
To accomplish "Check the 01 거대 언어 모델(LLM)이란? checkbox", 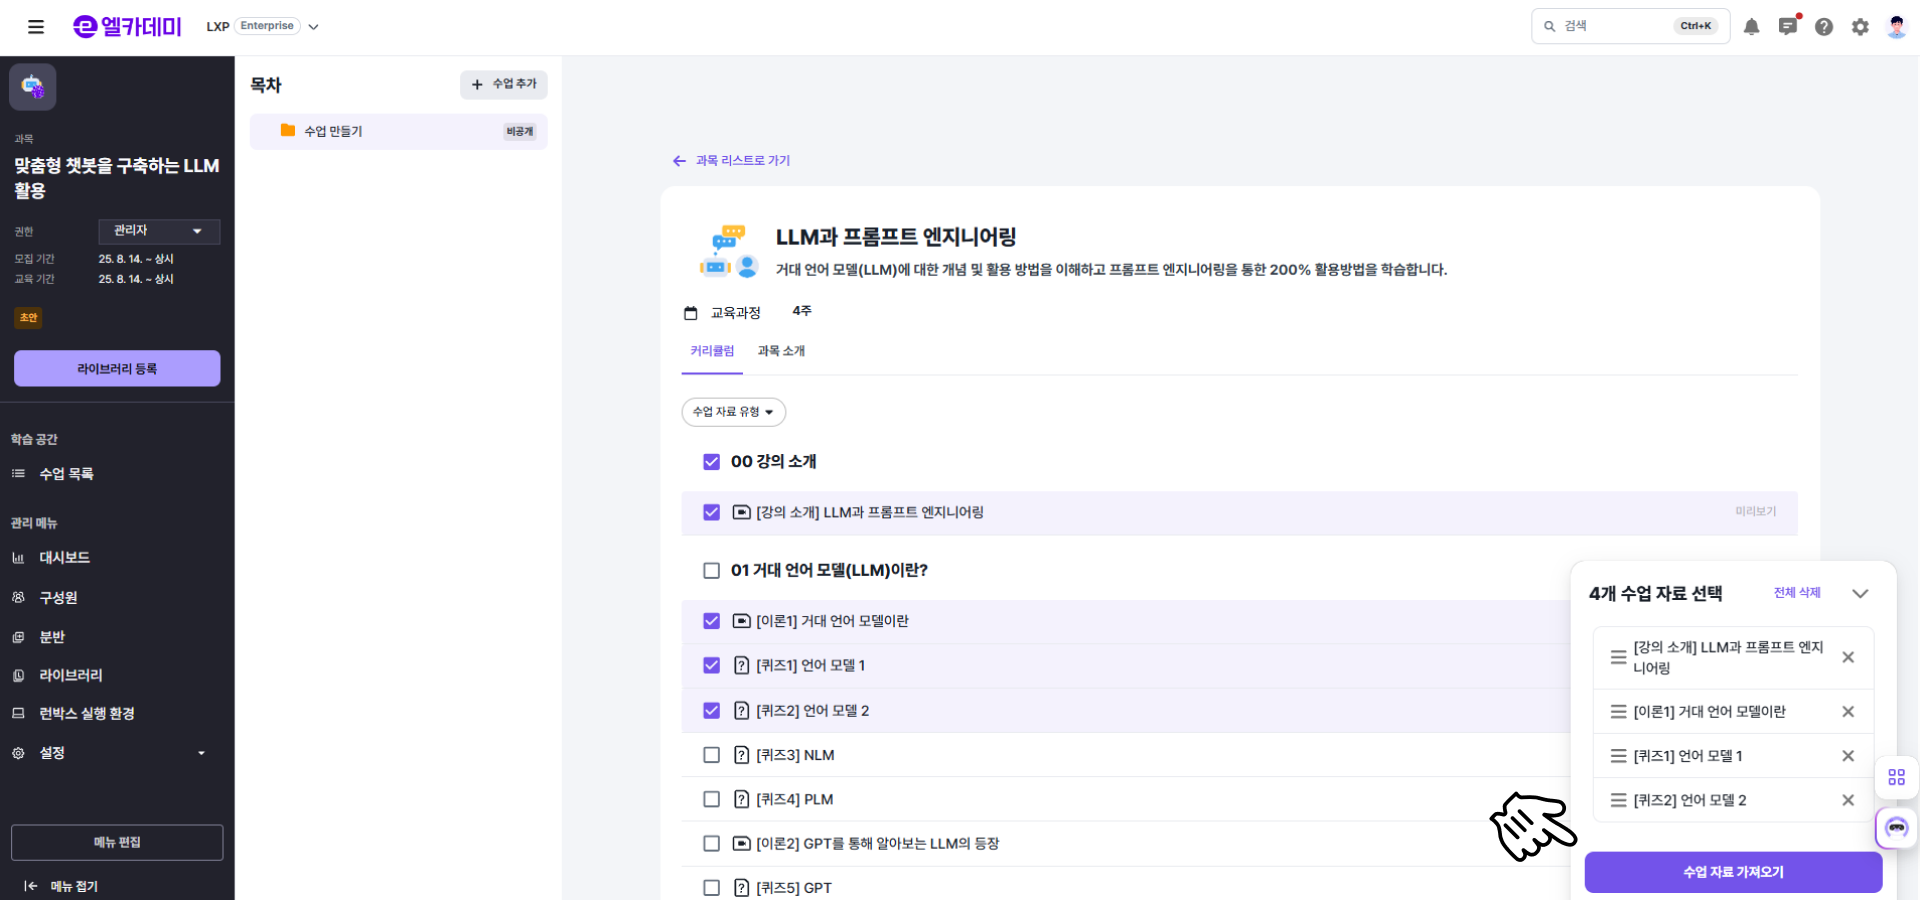I will [x=711, y=571].
